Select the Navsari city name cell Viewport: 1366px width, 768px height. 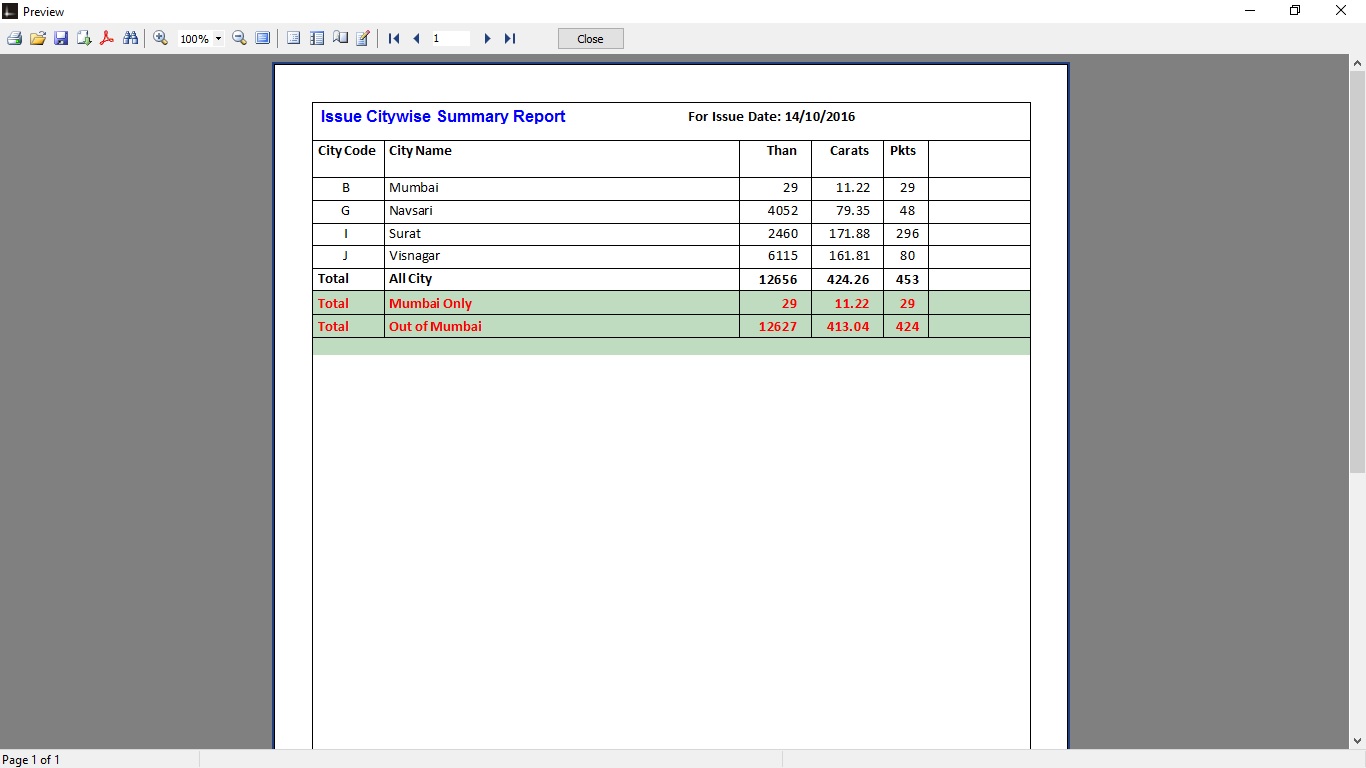(x=562, y=211)
